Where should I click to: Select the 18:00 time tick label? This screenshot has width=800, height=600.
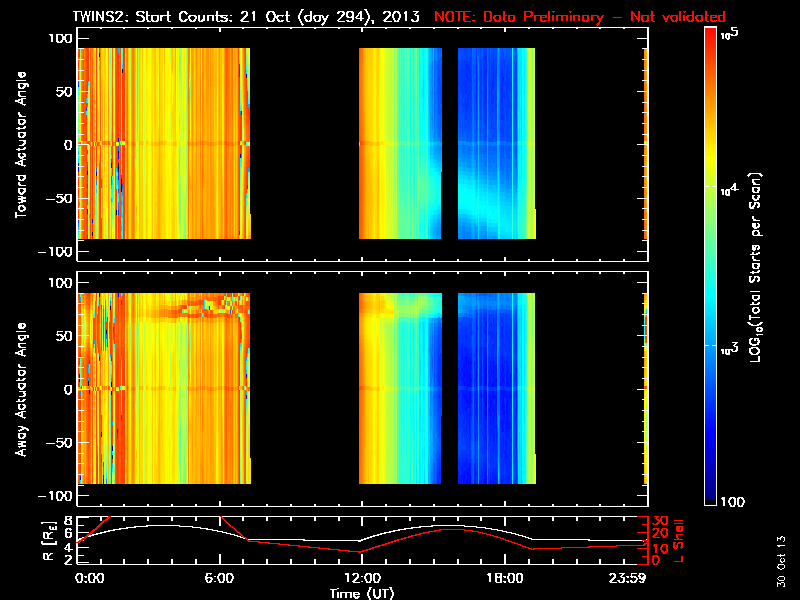tap(503, 578)
